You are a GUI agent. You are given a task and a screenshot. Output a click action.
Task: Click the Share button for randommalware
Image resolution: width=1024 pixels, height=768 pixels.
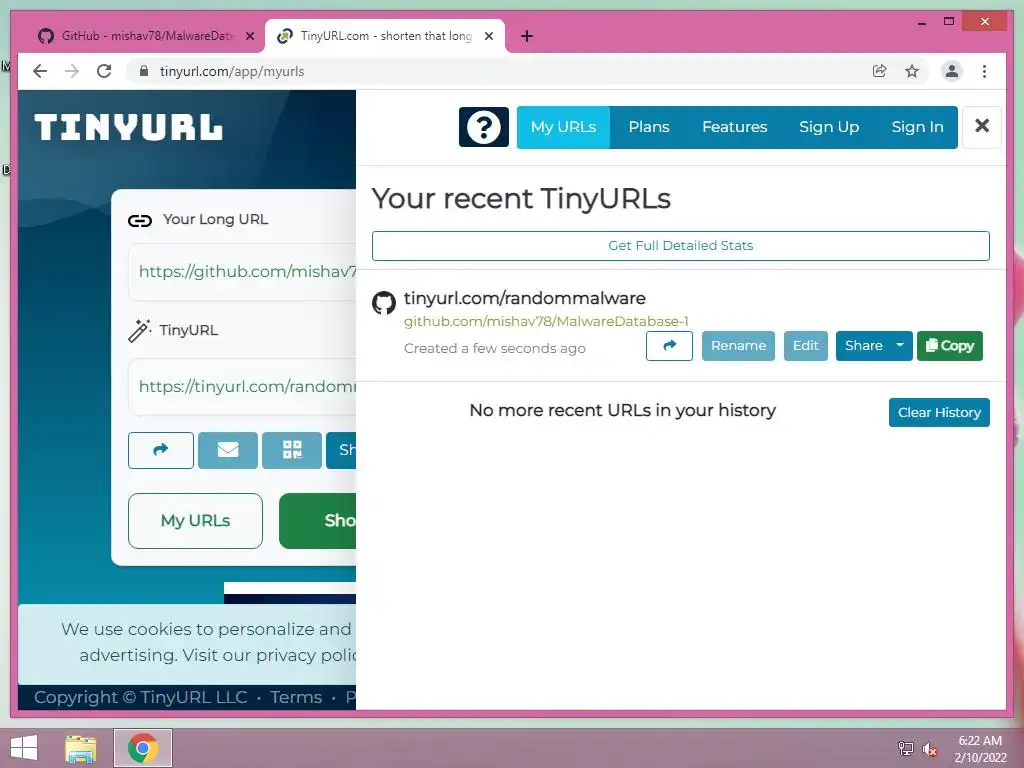(863, 345)
